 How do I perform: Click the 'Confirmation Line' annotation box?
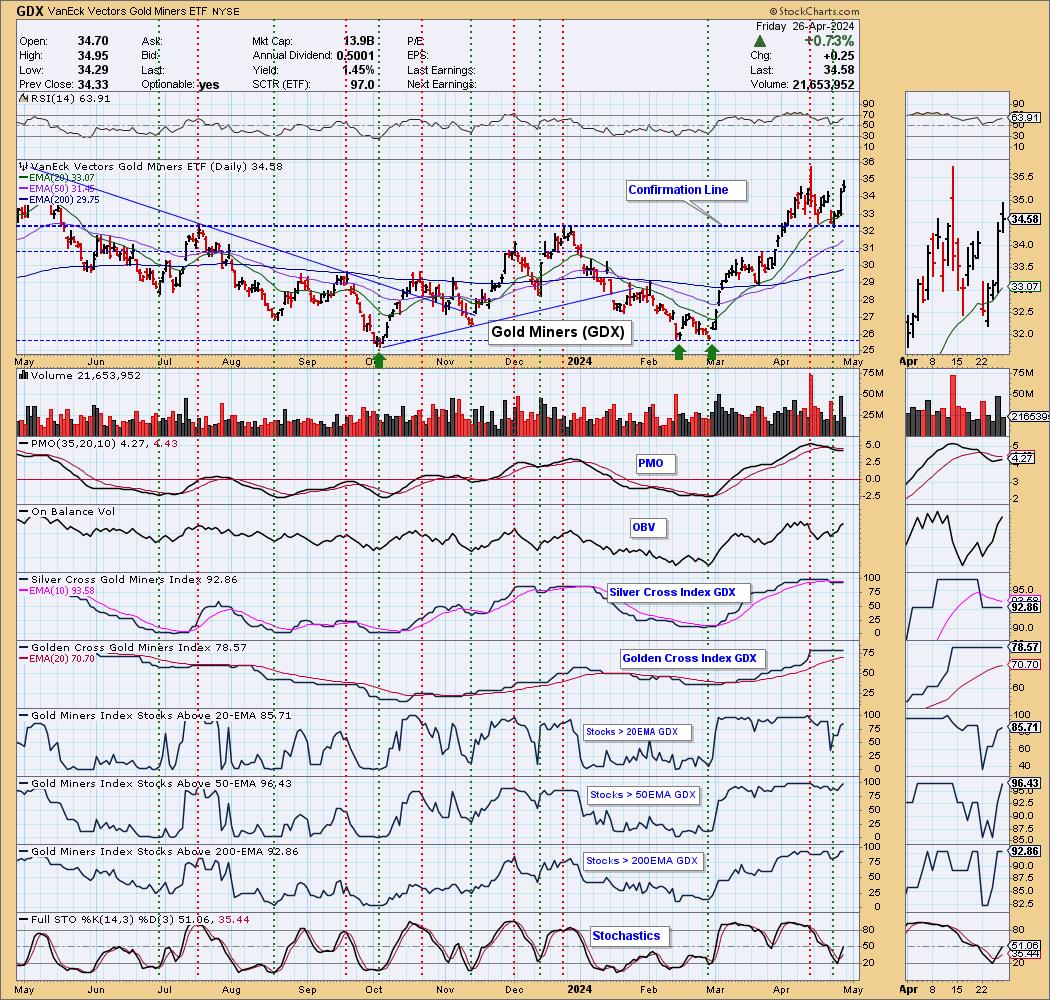pos(686,190)
